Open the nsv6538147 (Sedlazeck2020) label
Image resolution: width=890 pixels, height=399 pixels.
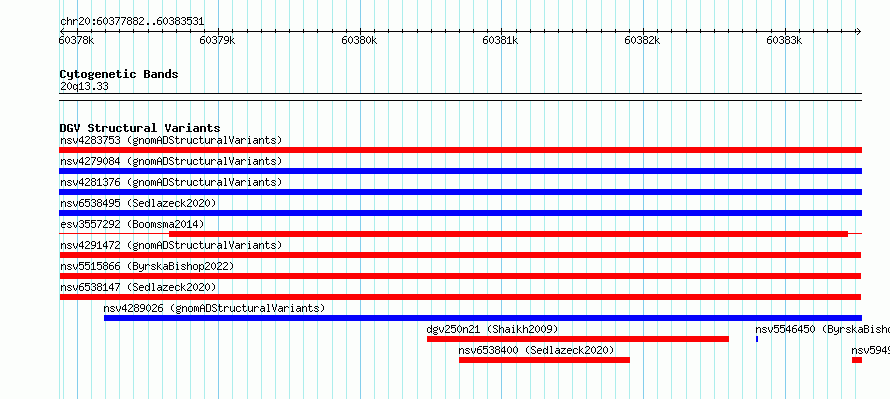click(138, 287)
